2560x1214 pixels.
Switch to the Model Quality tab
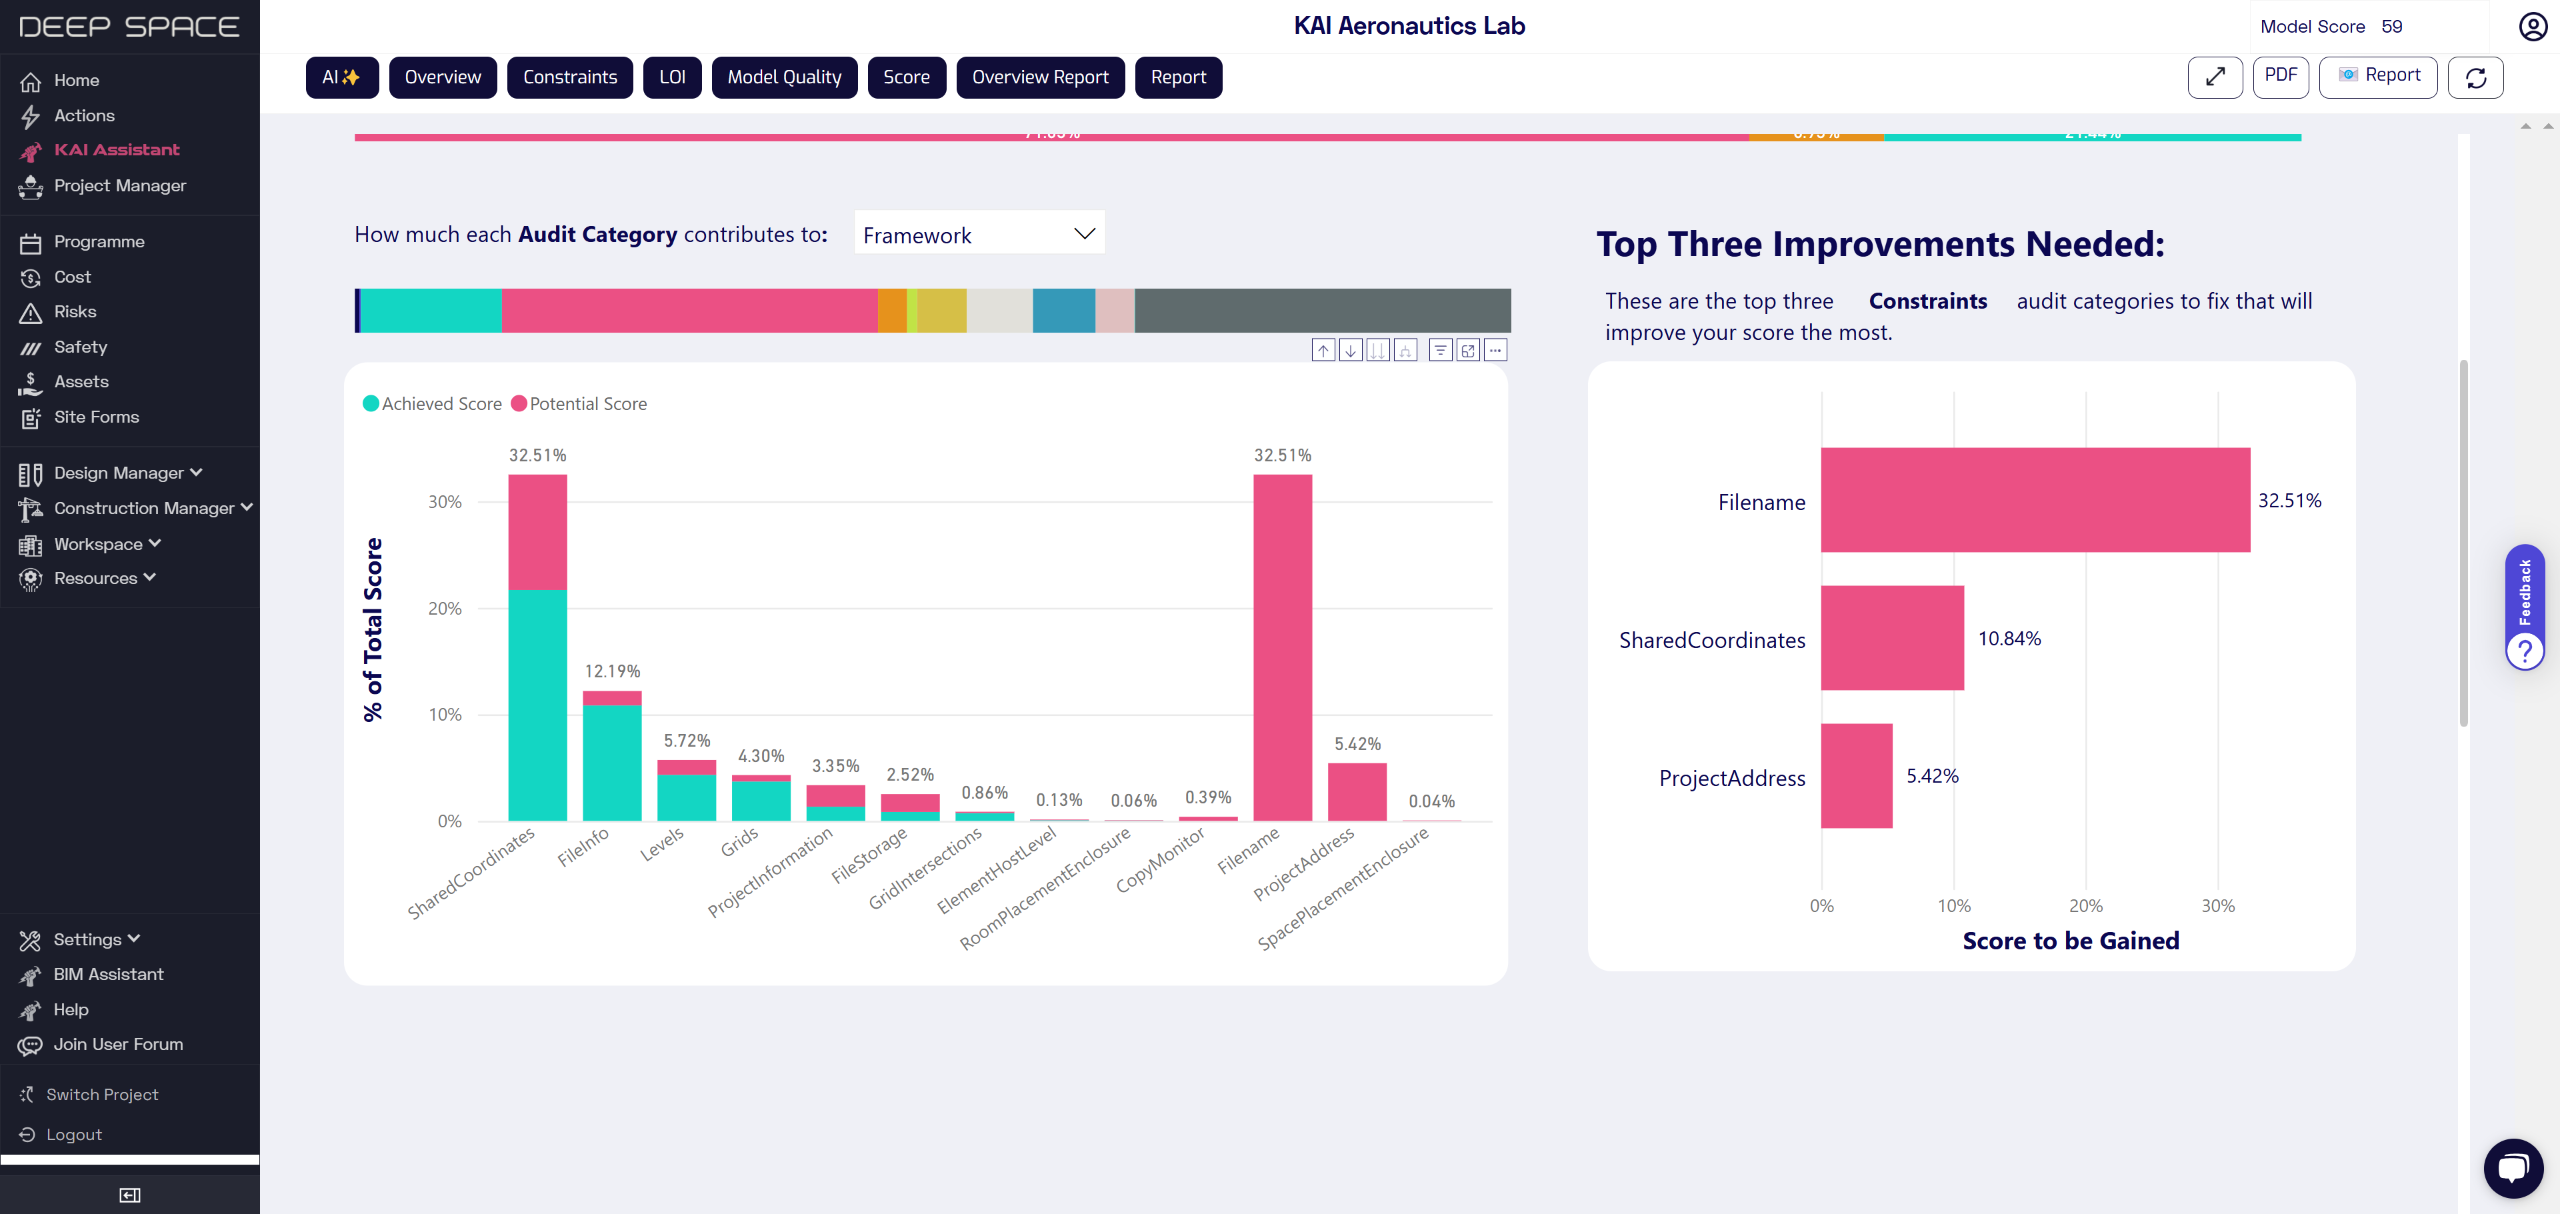coord(784,77)
